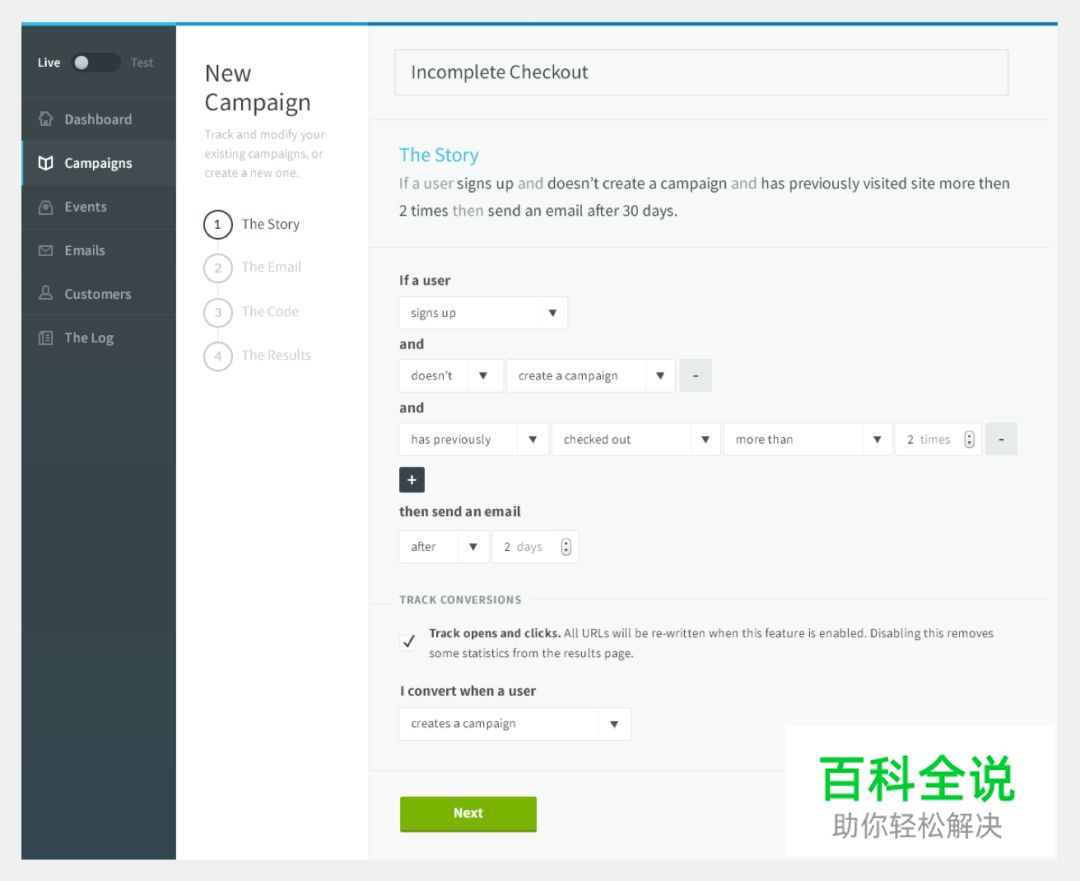1080x881 pixels.
Task: Add a new condition with the plus icon
Action: [x=411, y=480]
